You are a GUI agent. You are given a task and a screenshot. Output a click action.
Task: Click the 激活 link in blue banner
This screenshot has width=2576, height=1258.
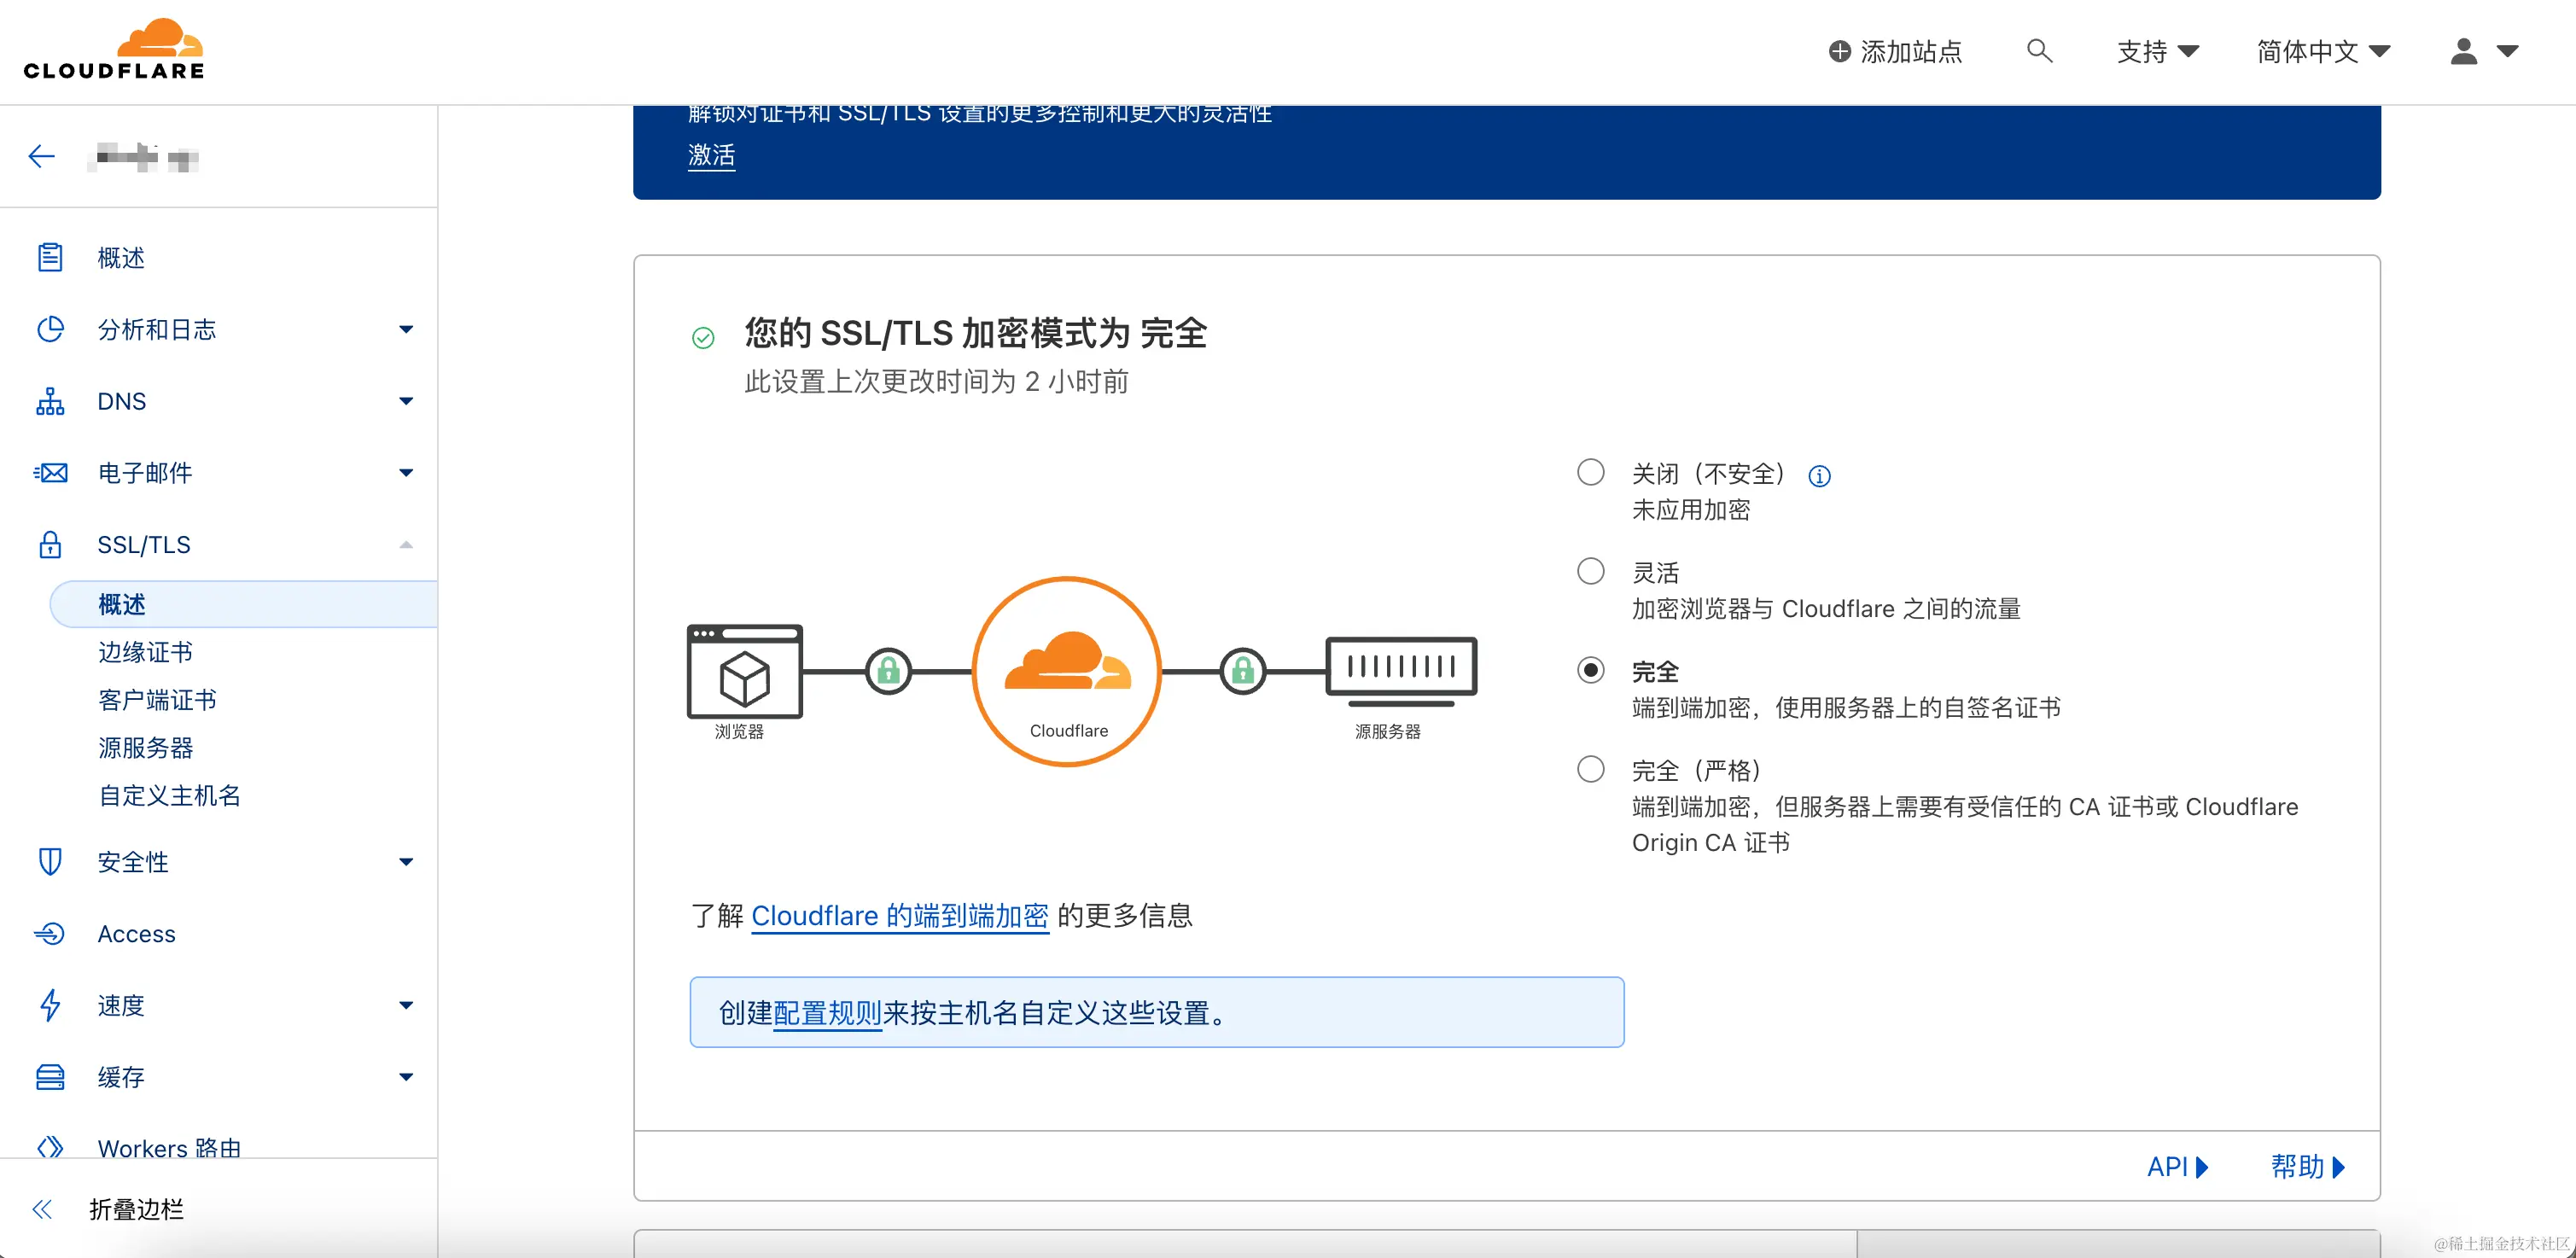coord(711,155)
